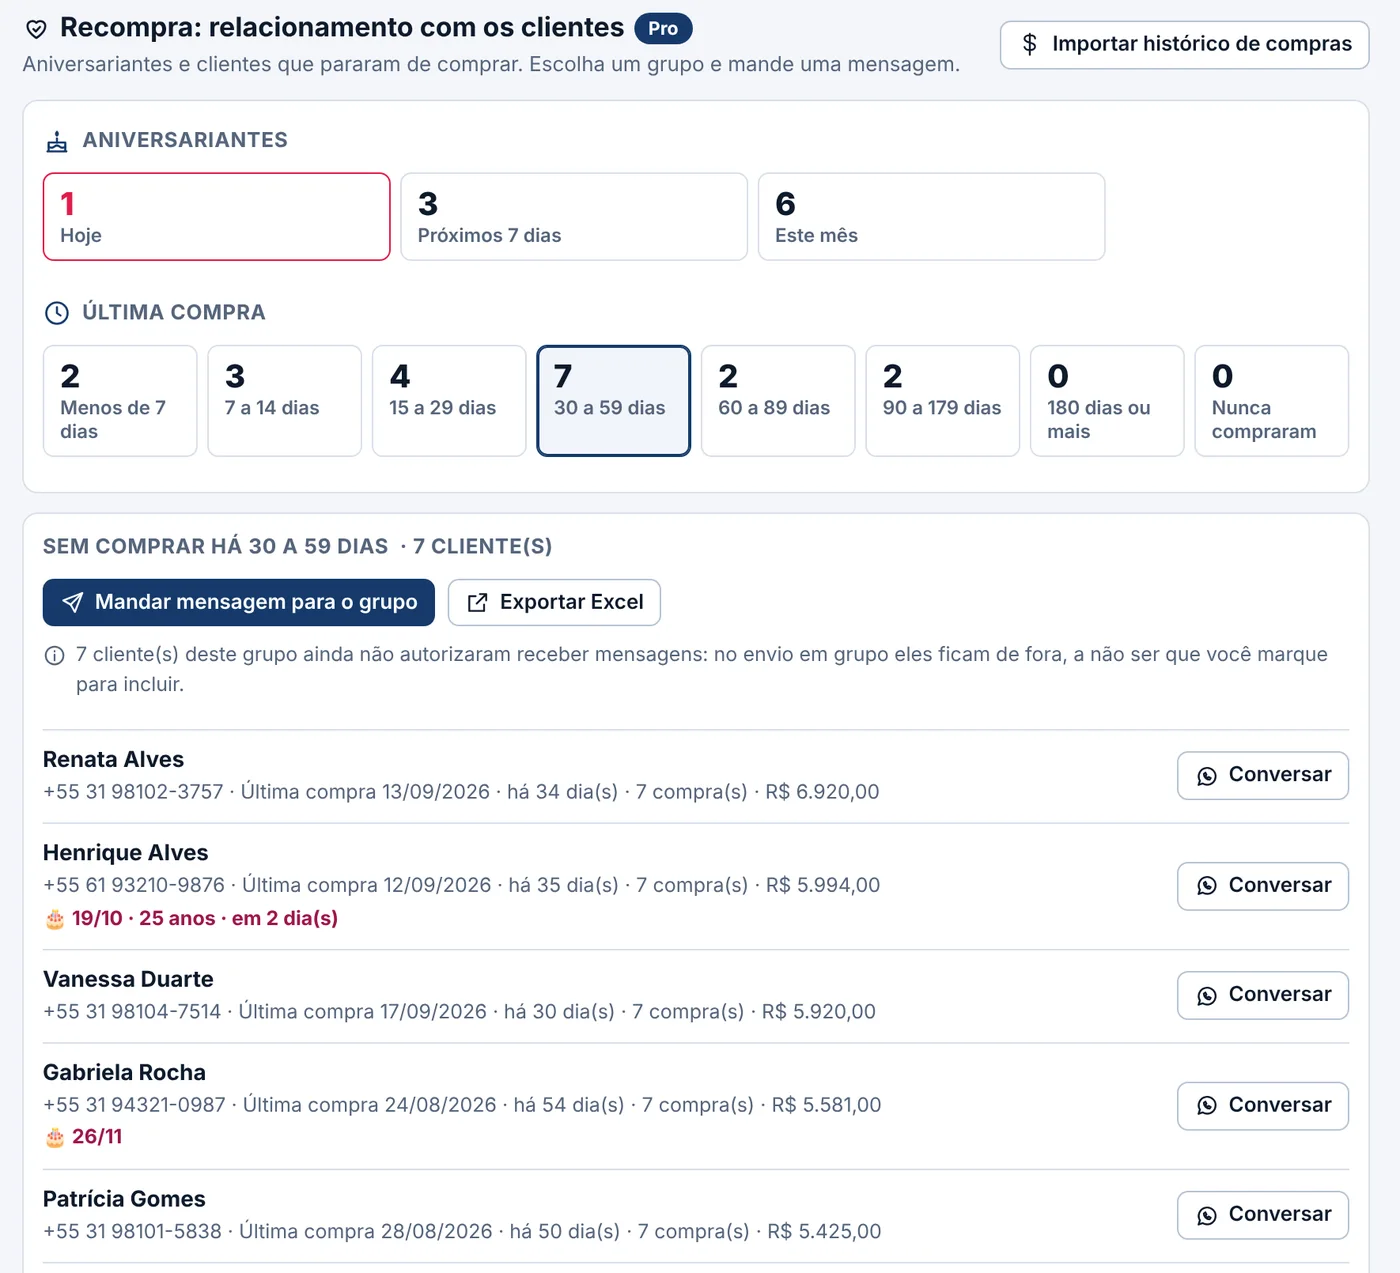Export the list with Exportar Excel

coord(554,602)
